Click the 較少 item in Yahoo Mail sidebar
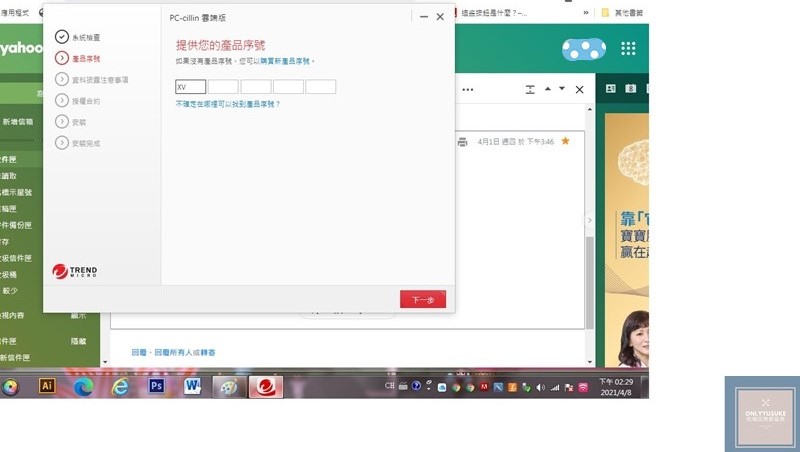Viewport: 800px width, 452px height. tap(10, 291)
